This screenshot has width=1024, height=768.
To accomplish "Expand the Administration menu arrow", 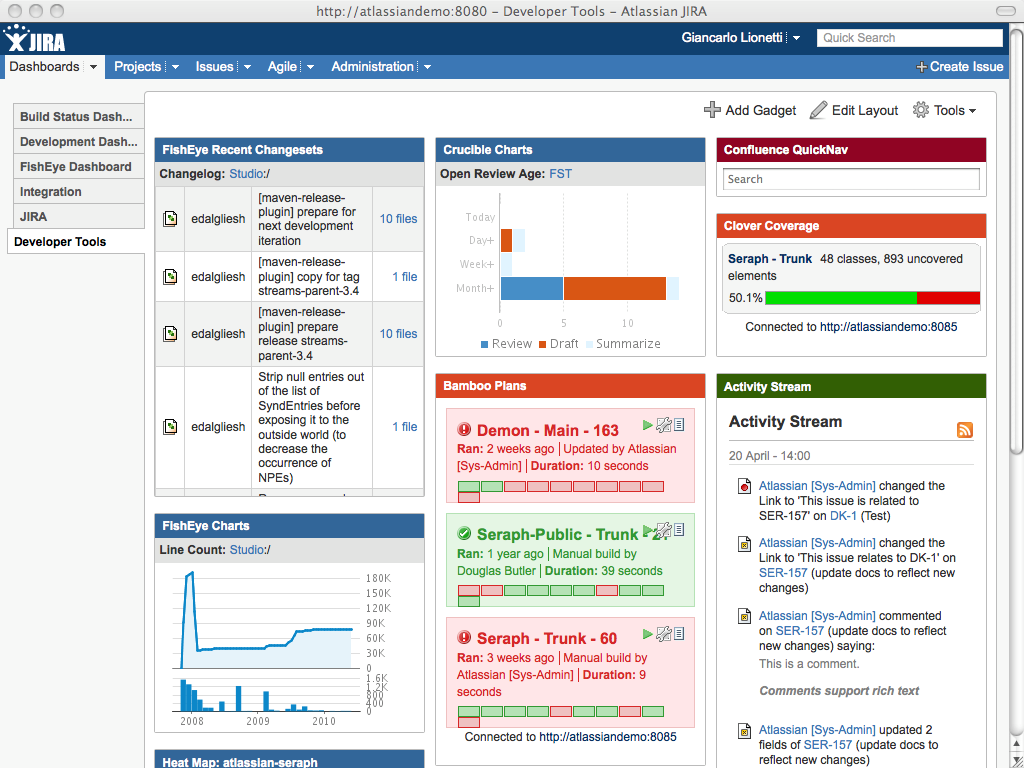I will [x=427, y=67].
